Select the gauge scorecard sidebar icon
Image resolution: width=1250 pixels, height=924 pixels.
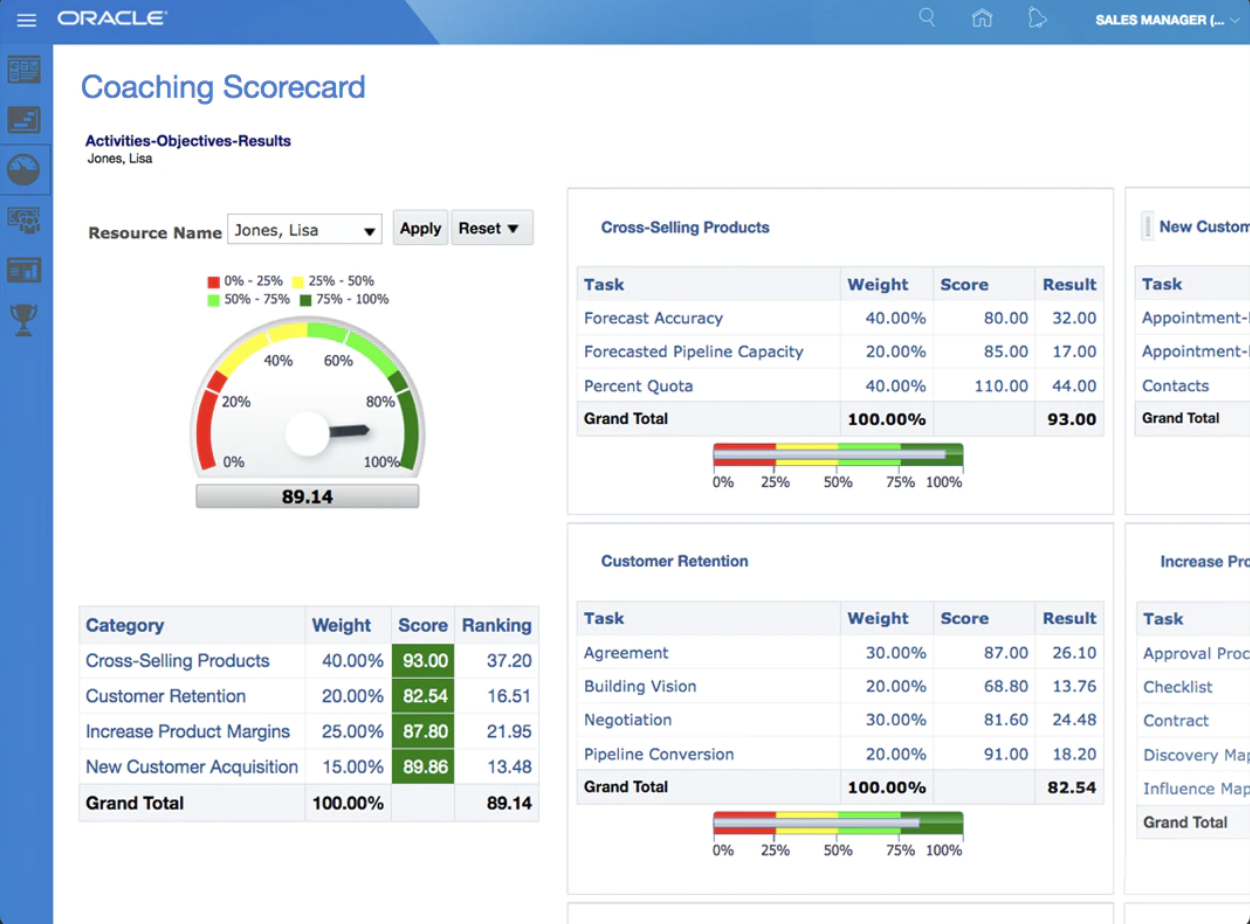pyautogui.click(x=24, y=170)
